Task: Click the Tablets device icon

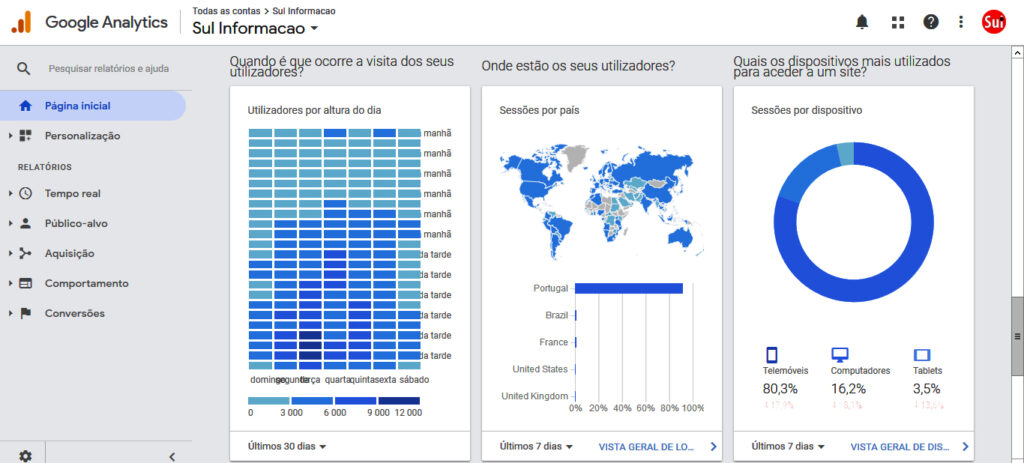Action: pyautogui.click(x=921, y=355)
